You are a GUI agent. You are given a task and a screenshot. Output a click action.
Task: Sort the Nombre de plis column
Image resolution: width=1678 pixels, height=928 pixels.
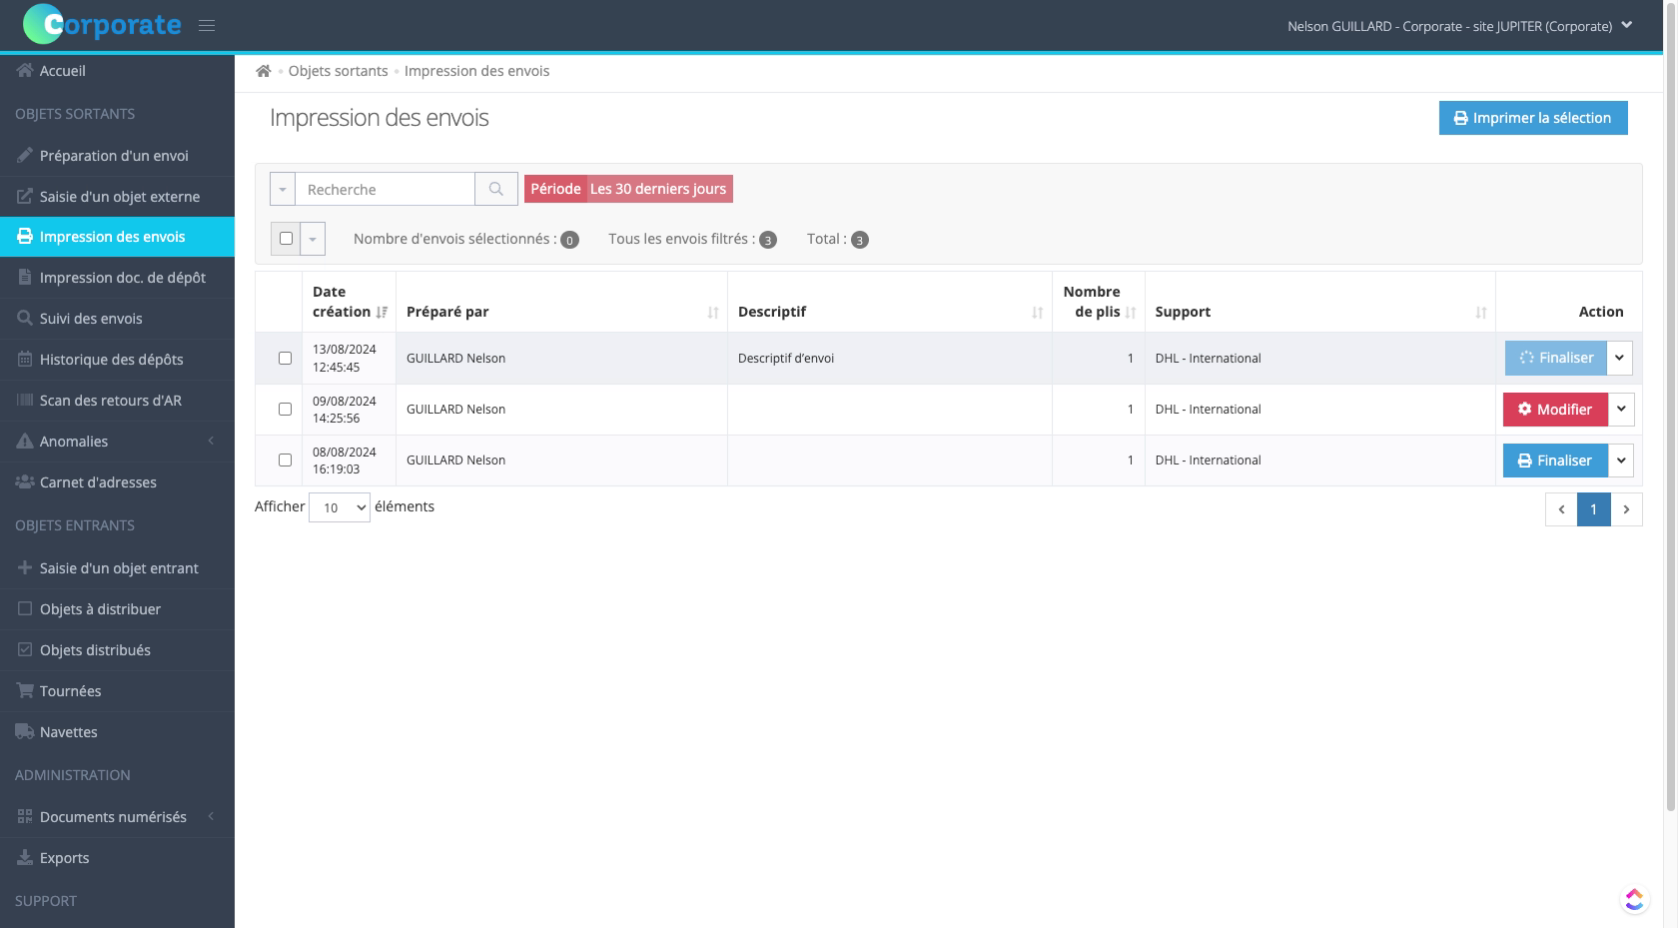point(1130,312)
